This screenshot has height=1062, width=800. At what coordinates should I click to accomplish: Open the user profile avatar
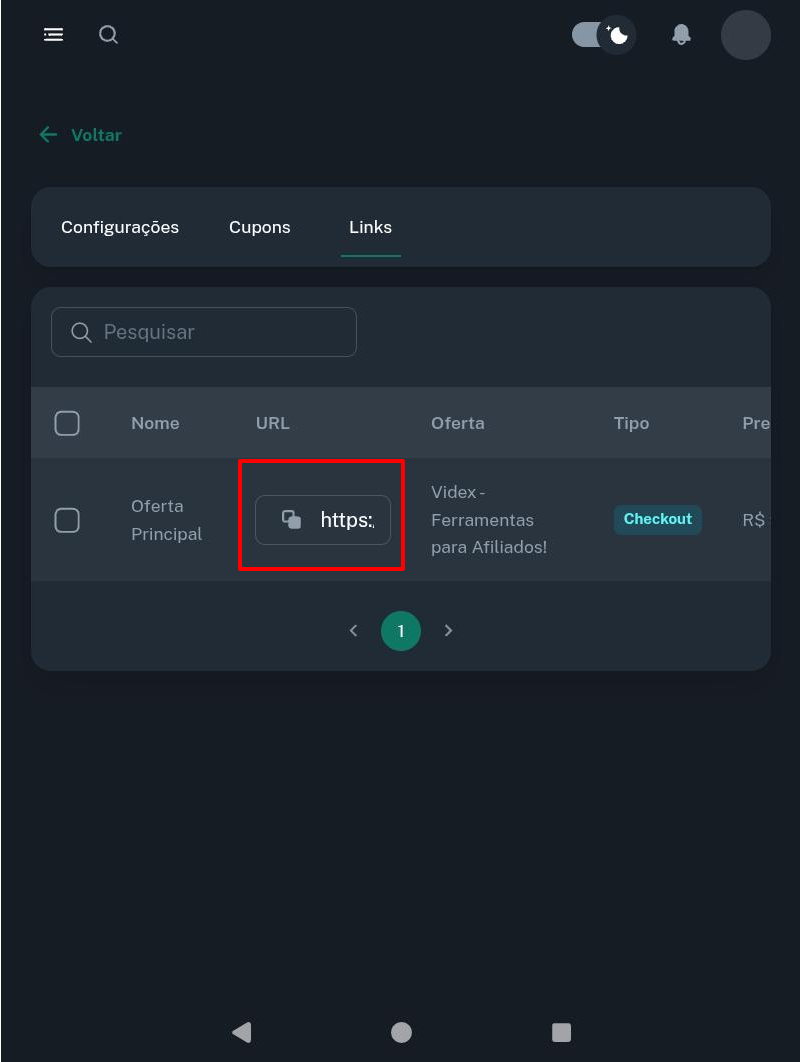pos(745,35)
